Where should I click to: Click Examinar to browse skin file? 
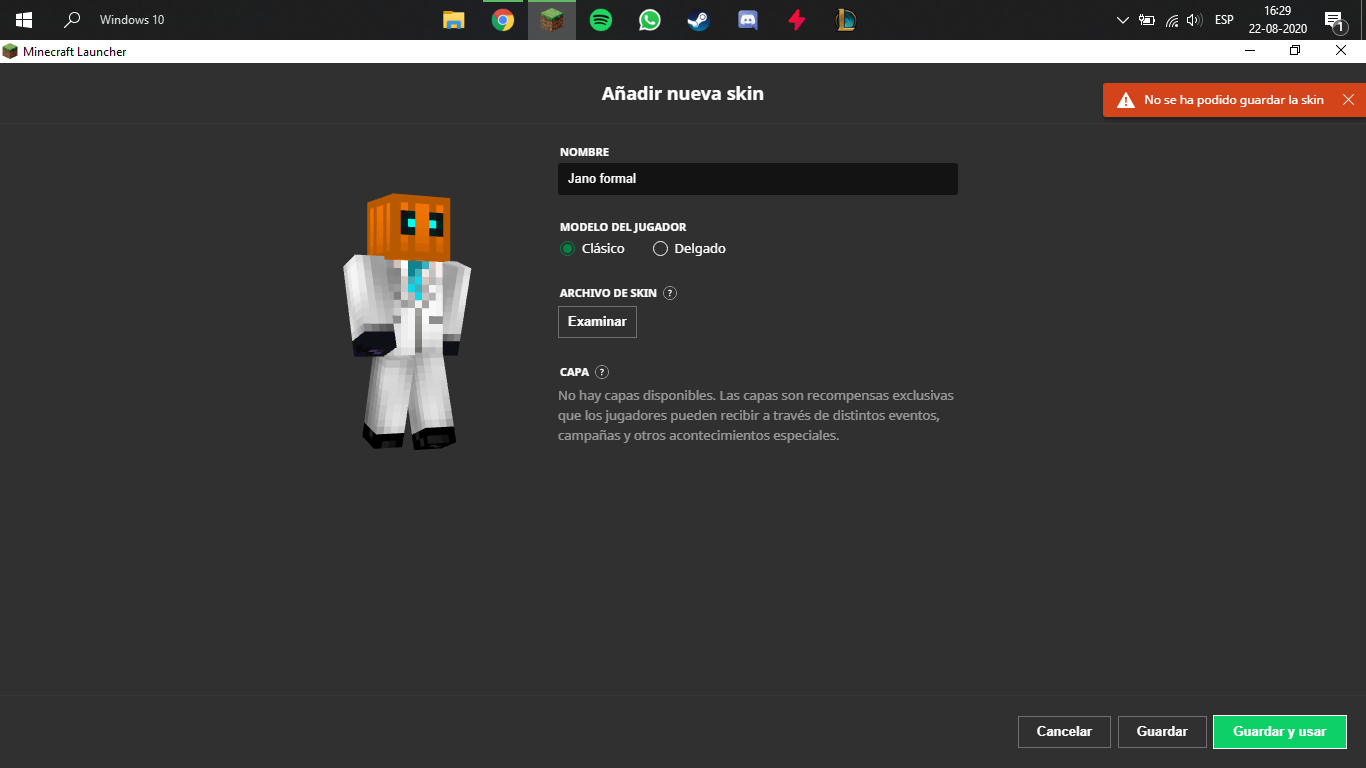click(597, 322)
